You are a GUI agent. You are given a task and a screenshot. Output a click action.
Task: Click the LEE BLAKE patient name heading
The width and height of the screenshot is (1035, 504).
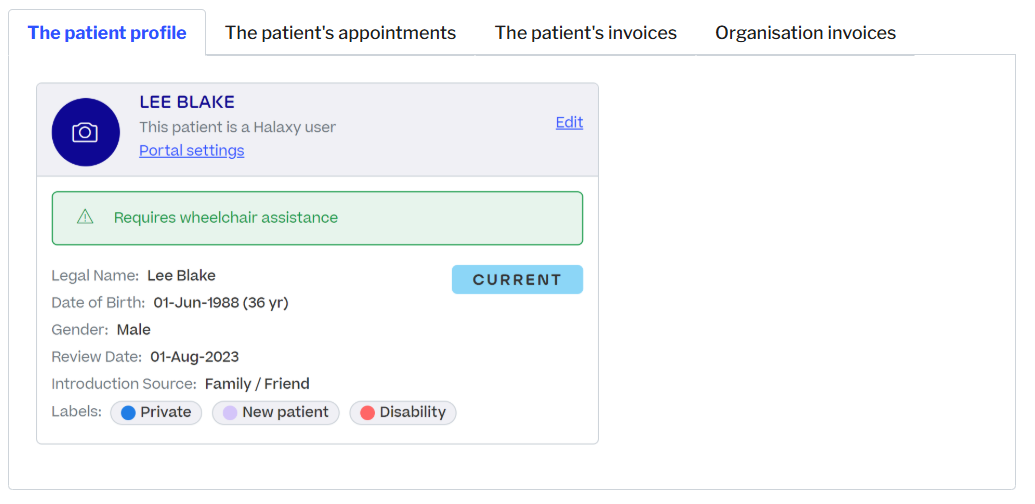point(187,102)
